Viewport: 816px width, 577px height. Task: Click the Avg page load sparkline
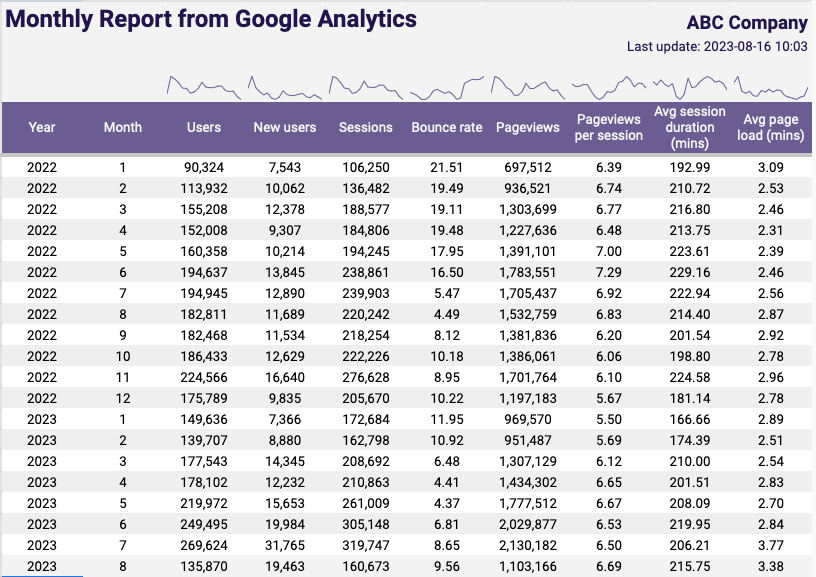click(772, 88)
